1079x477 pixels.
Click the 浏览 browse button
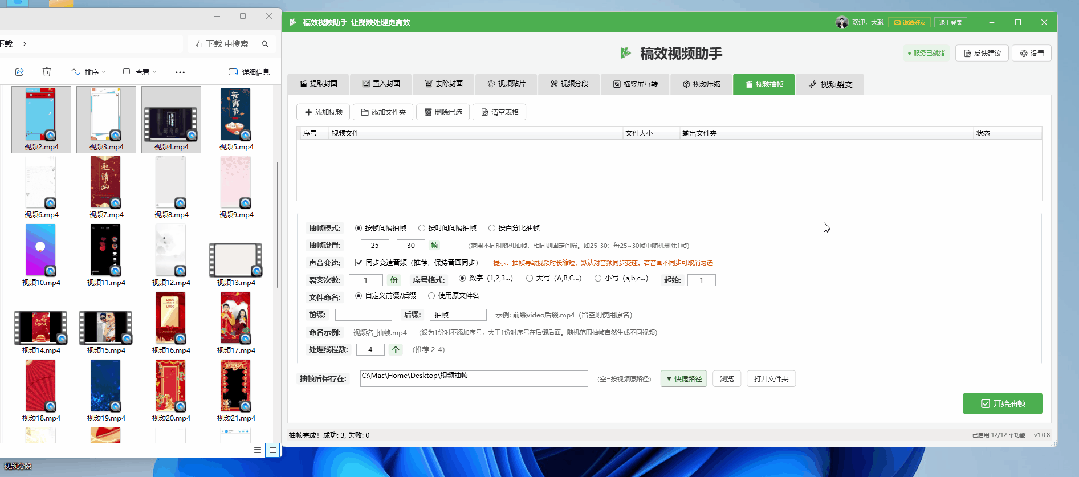point(729,379)
